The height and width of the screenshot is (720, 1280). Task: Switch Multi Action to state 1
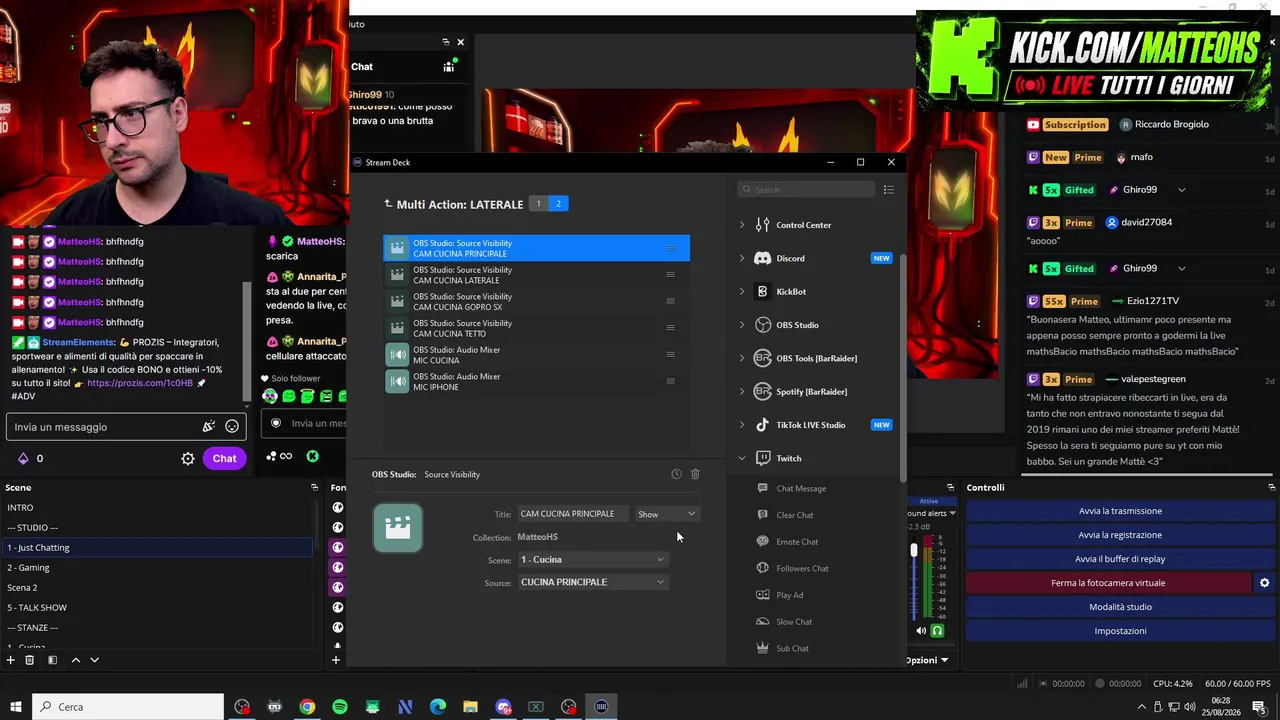click(538, 204)
